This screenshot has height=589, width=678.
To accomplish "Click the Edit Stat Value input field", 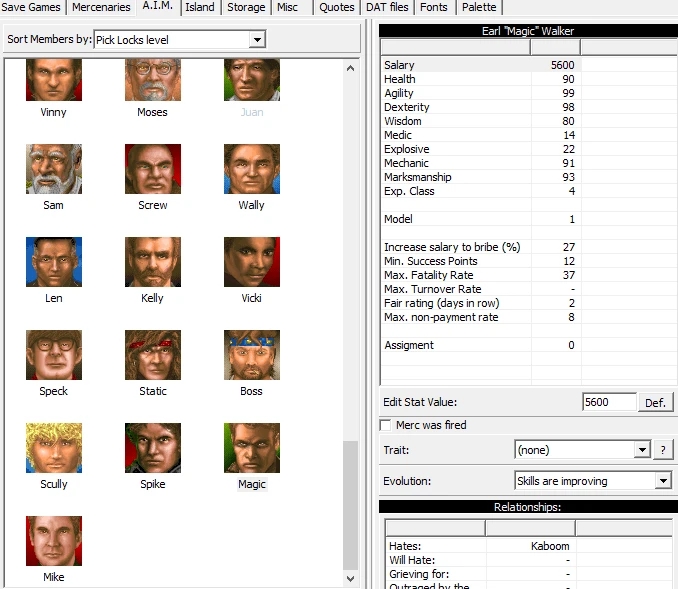I will (609, 402).
